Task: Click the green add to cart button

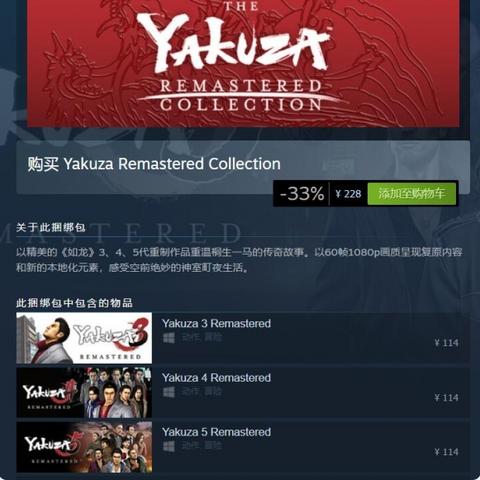Action: 412,193
